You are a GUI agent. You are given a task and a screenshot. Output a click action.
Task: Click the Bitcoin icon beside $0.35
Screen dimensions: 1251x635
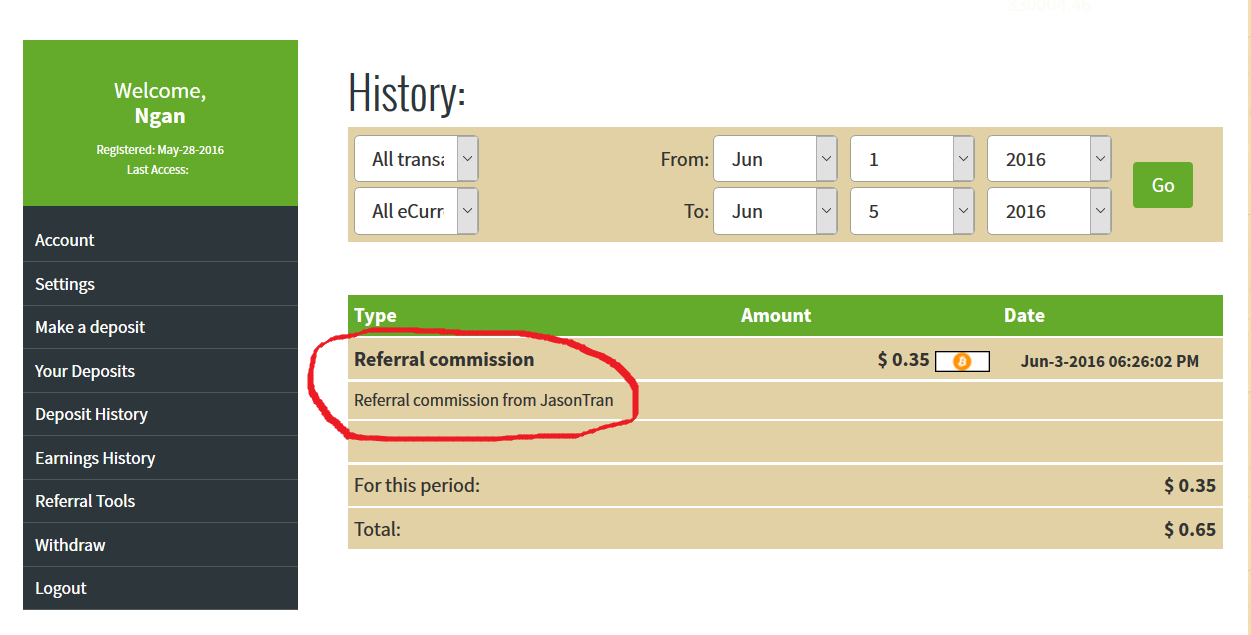point(962,361)
